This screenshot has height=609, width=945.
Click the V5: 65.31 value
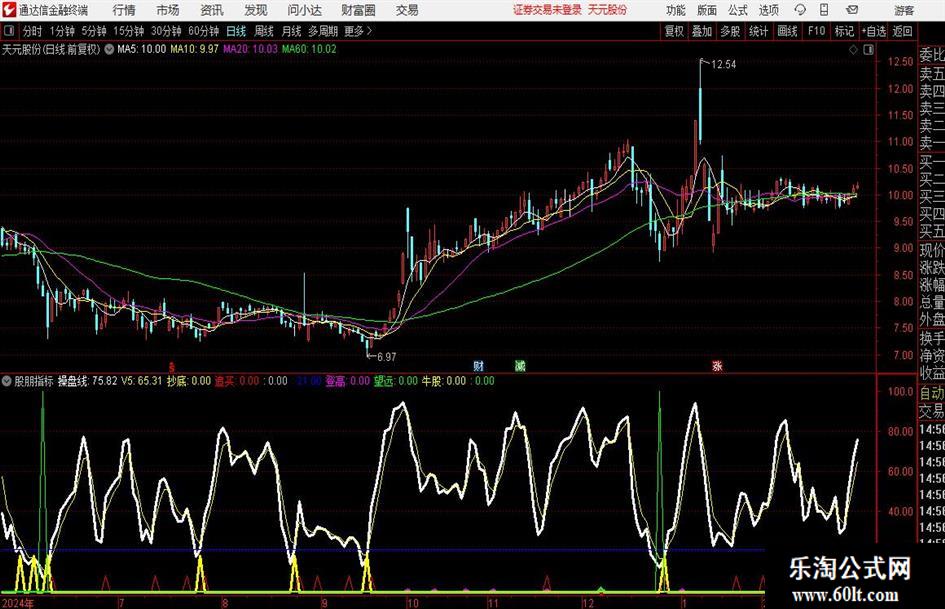click(142, 381)
